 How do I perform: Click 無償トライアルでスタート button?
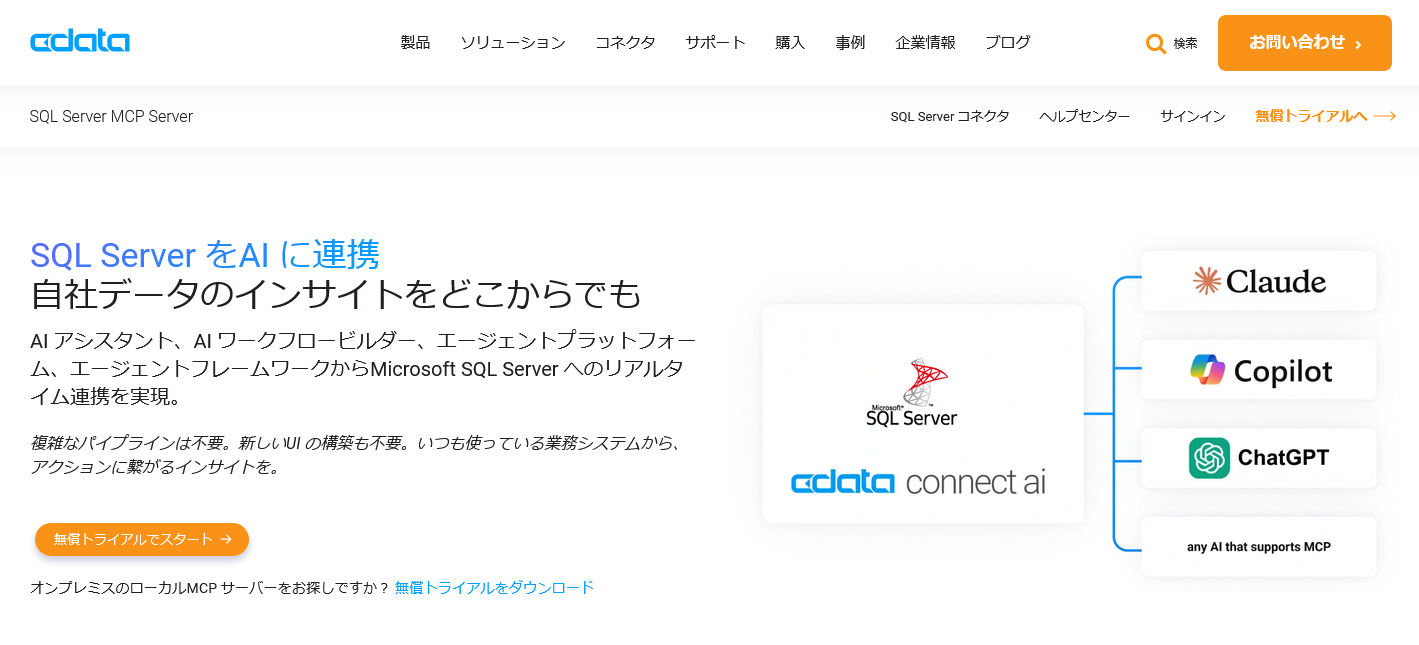pyautogui.click(x=142, y=539)
